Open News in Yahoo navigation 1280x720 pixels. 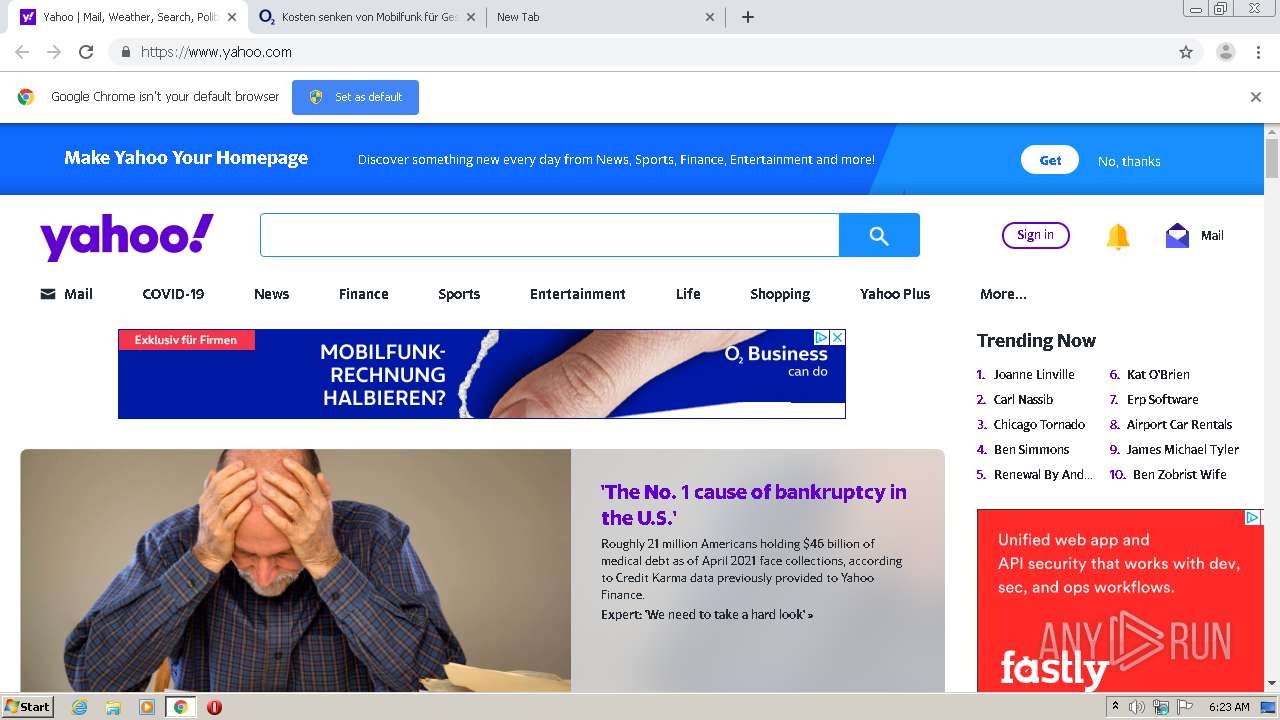click(271, 294)
